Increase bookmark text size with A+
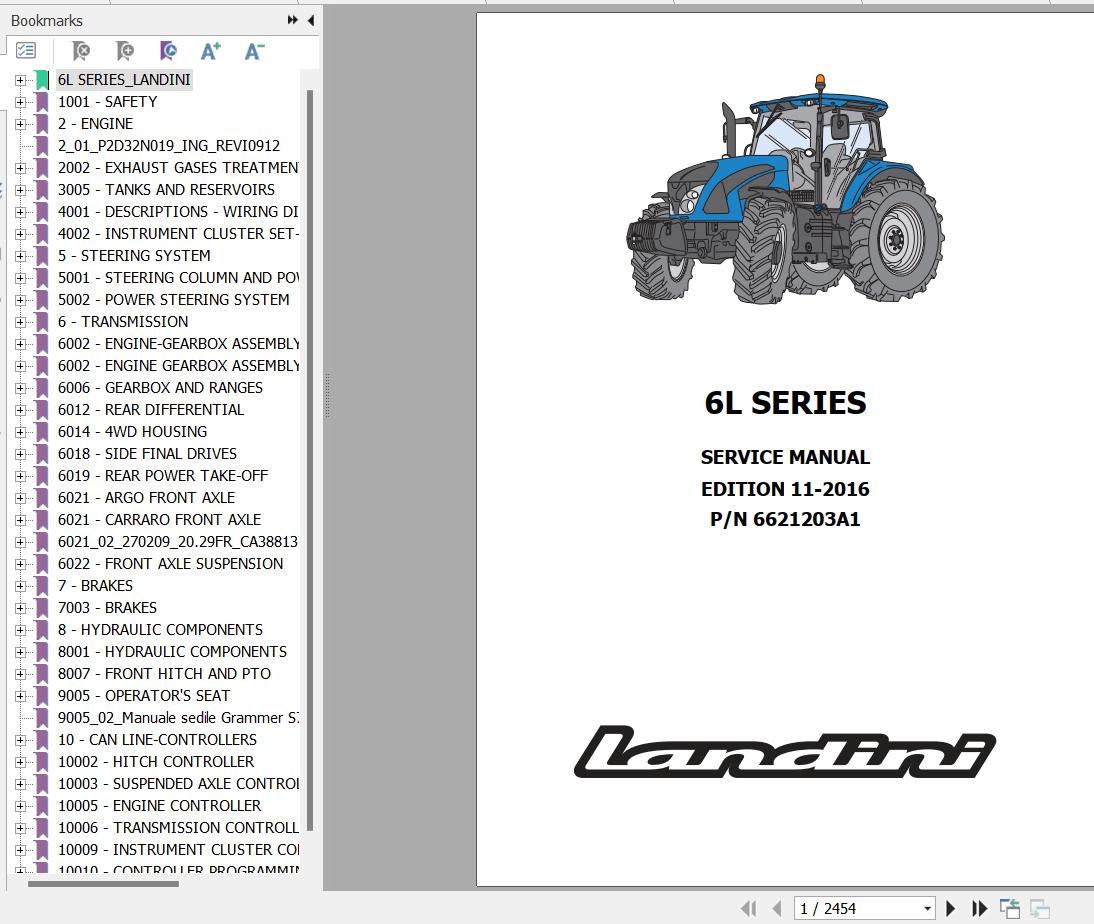This screenshot has width=1094, height=924. click(x=211, y=50)
